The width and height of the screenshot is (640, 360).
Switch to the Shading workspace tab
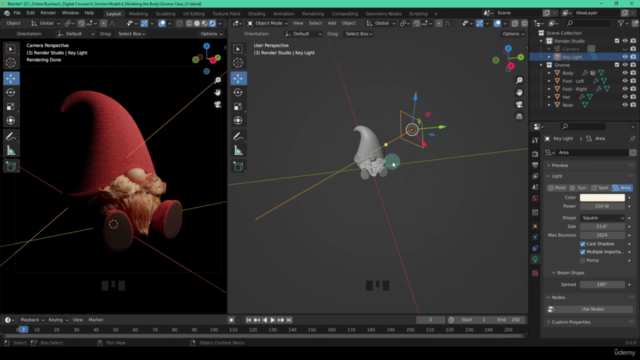(256, 13)
